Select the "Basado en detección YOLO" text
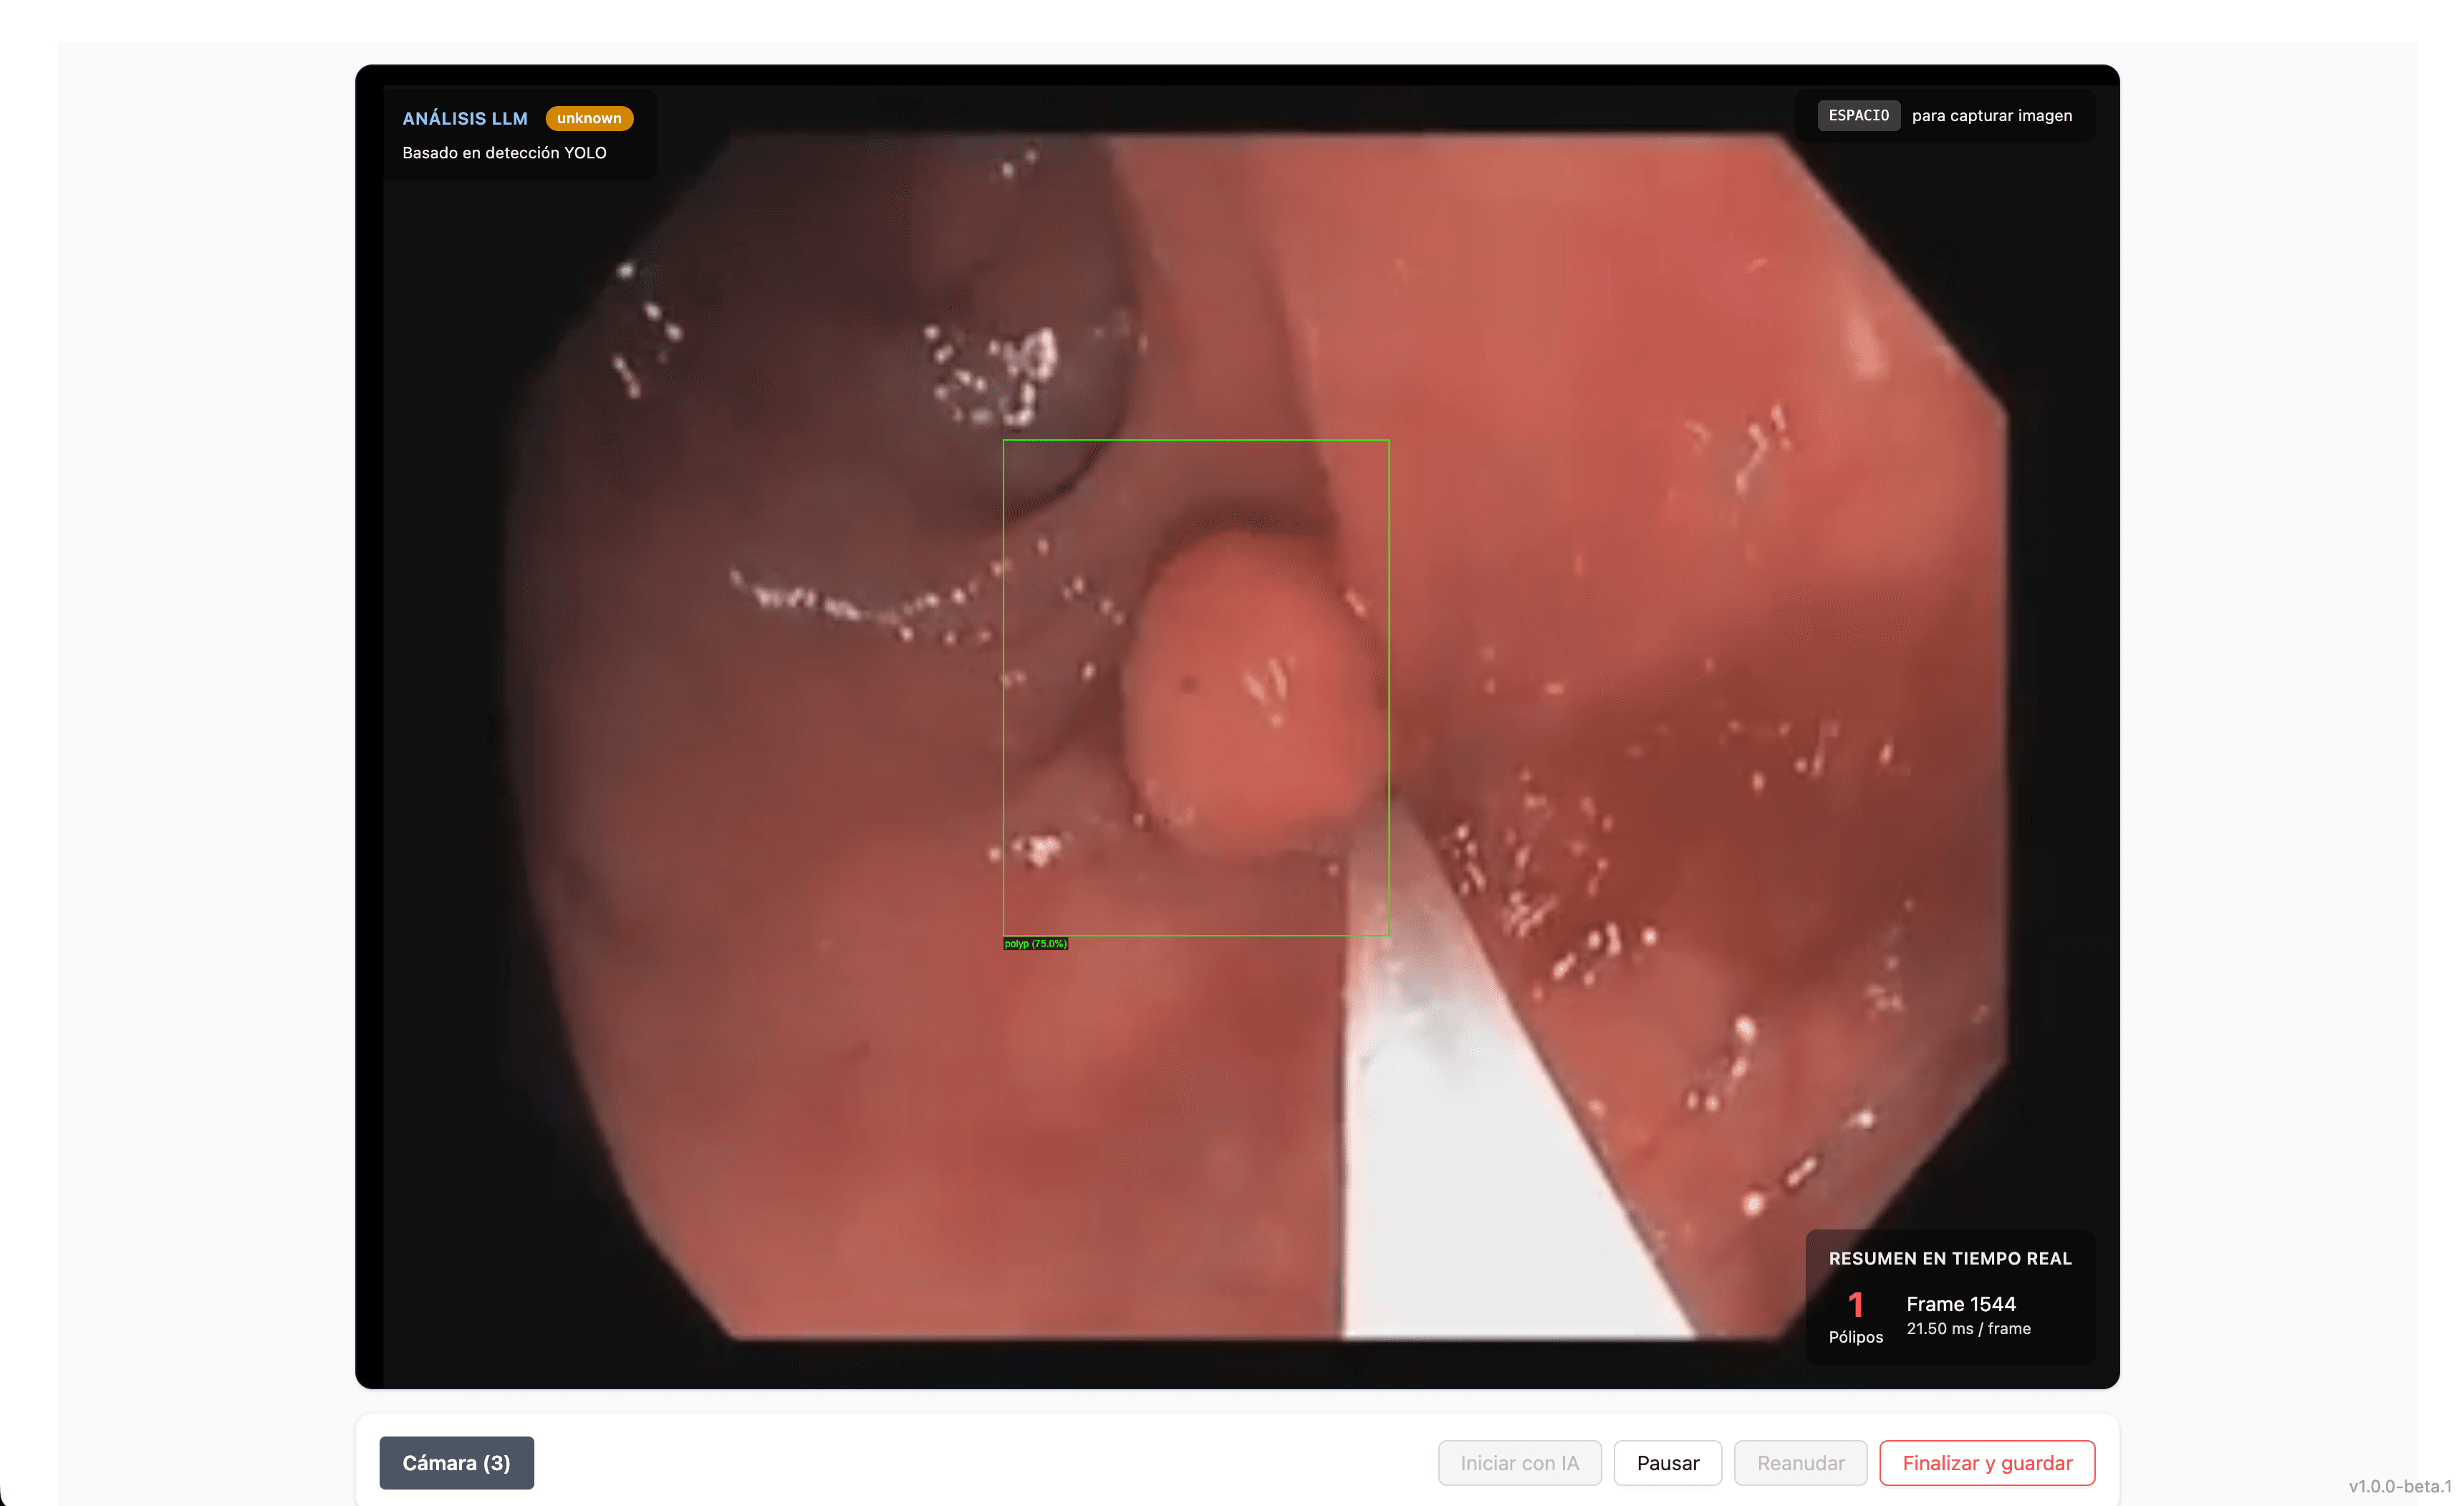2464x1506 pixels. [x=505, y=153]
